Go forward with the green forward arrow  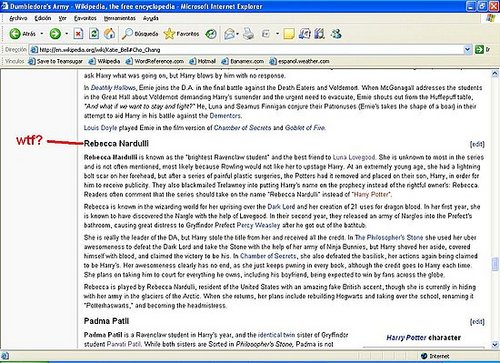(55, 34)
